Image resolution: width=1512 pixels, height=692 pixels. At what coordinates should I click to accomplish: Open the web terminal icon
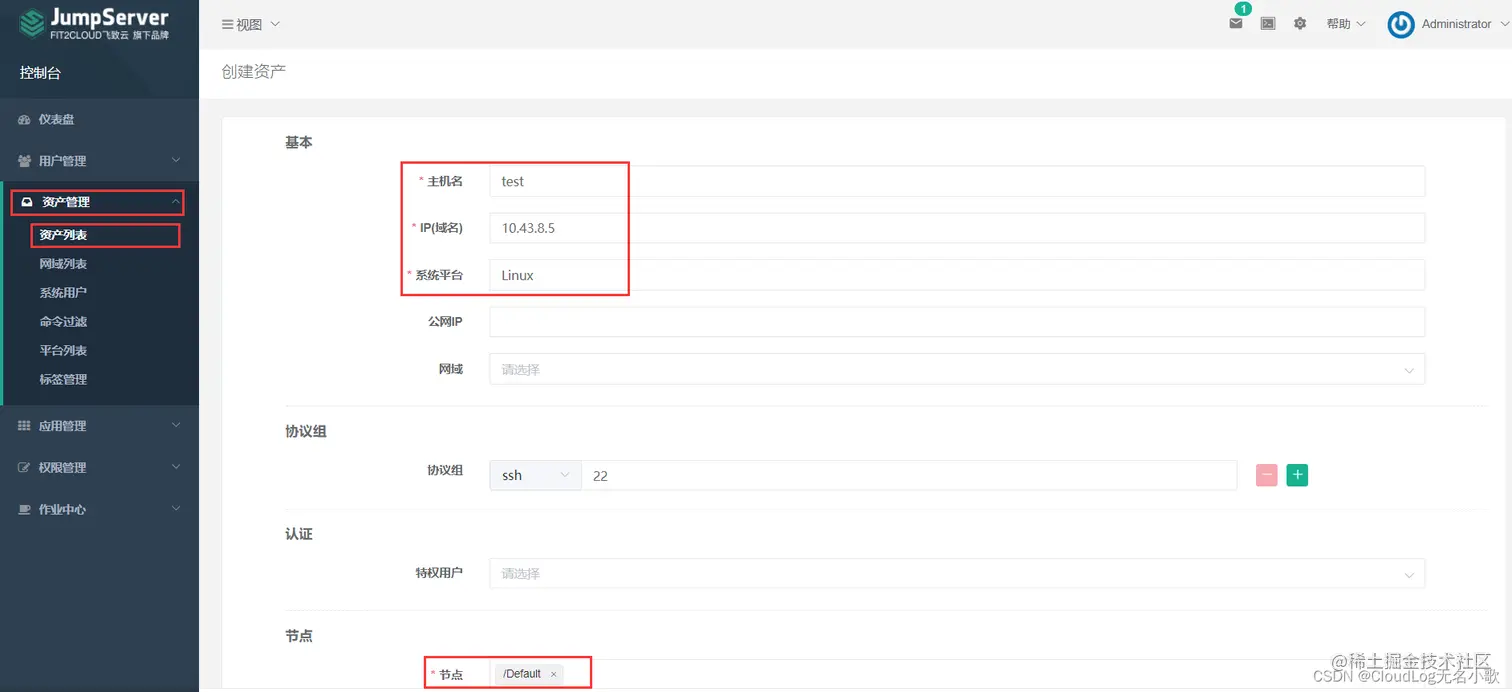(x=1268, y=23)
